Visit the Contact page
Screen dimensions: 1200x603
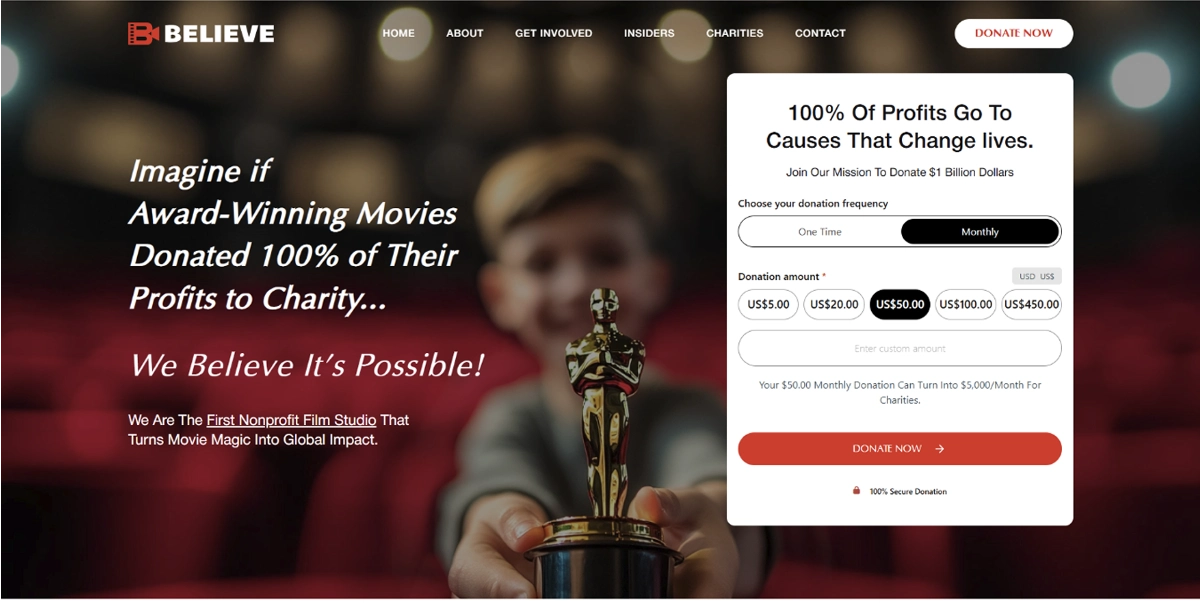(820, 33)
